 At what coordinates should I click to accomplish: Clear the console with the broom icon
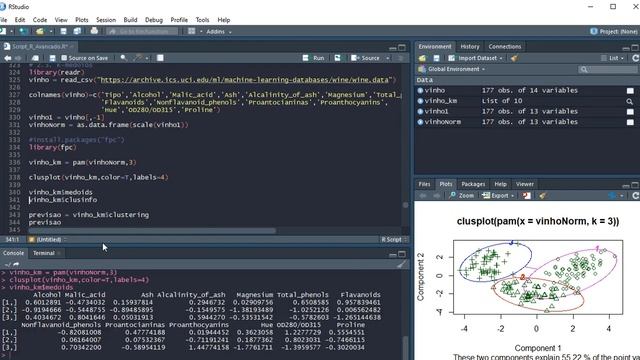click(x=402, y=264)
